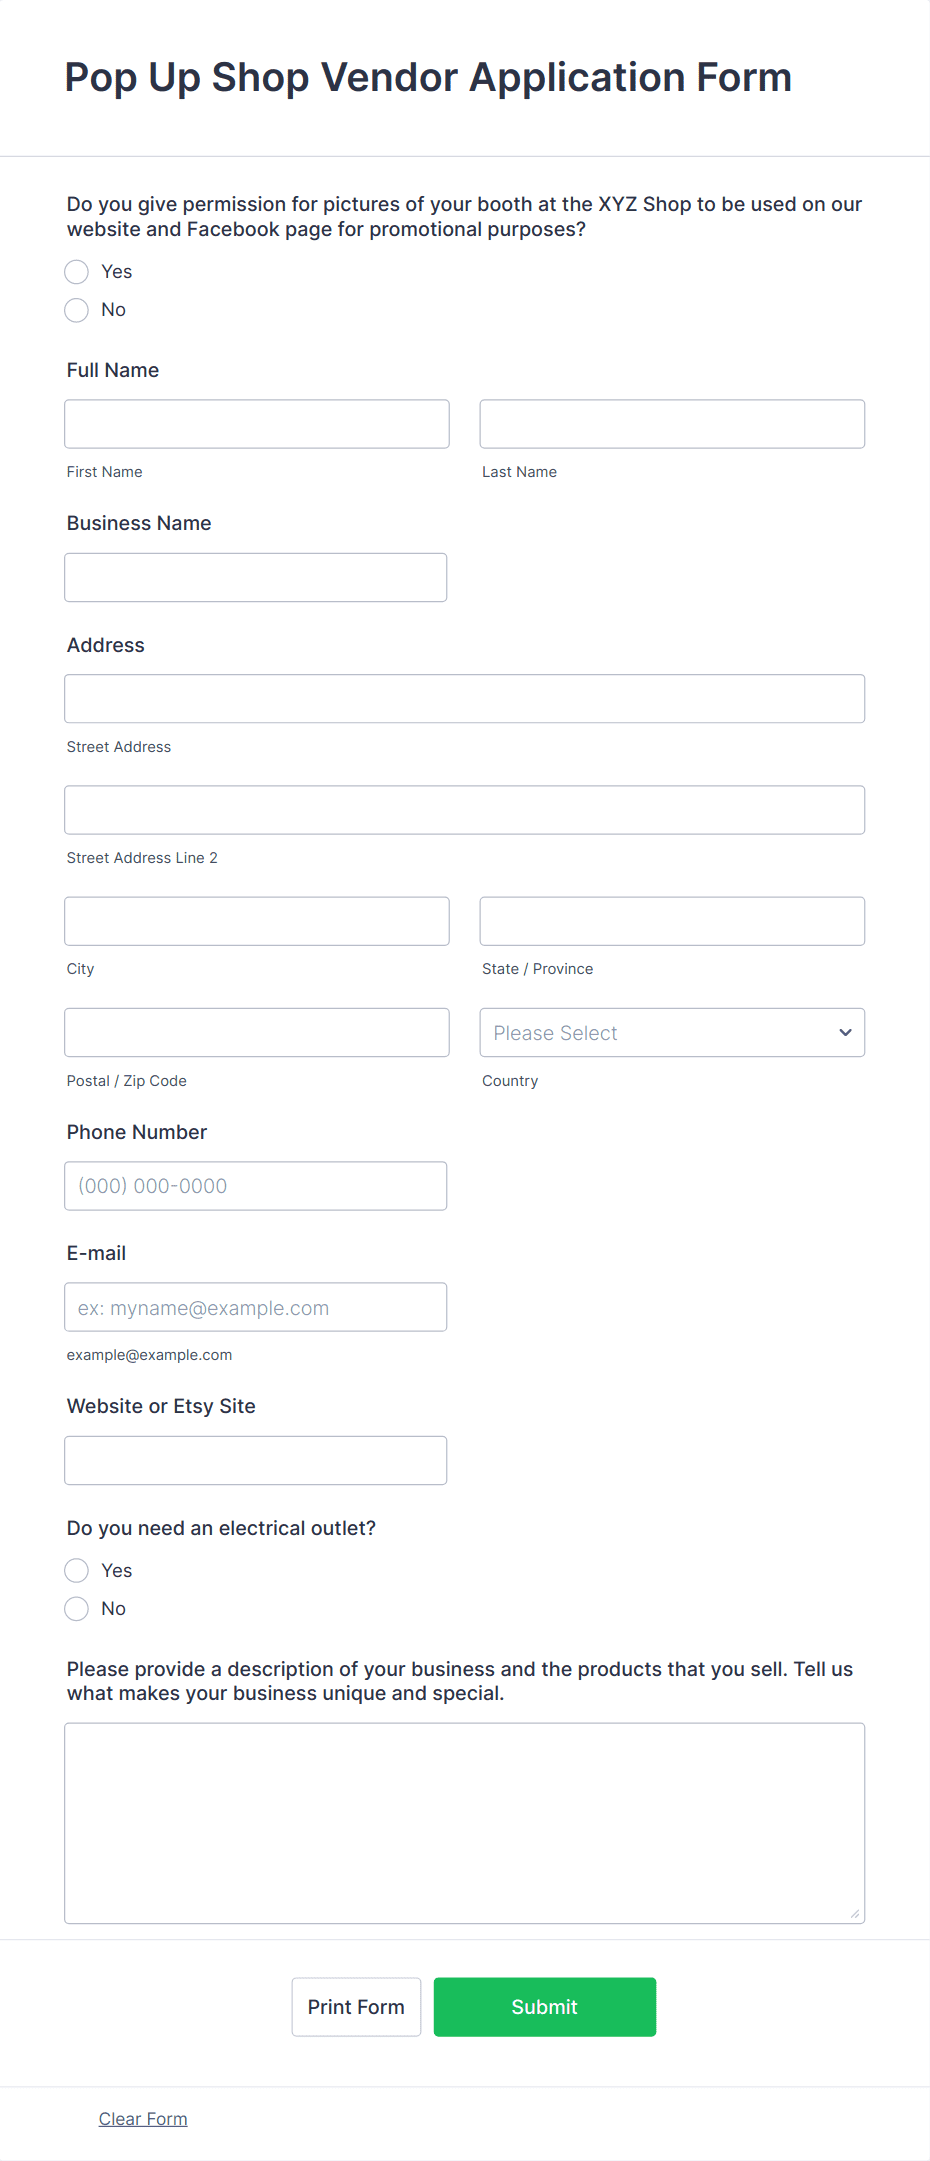
Task: Expand the Please Select country list
Action: point(671,1032)
